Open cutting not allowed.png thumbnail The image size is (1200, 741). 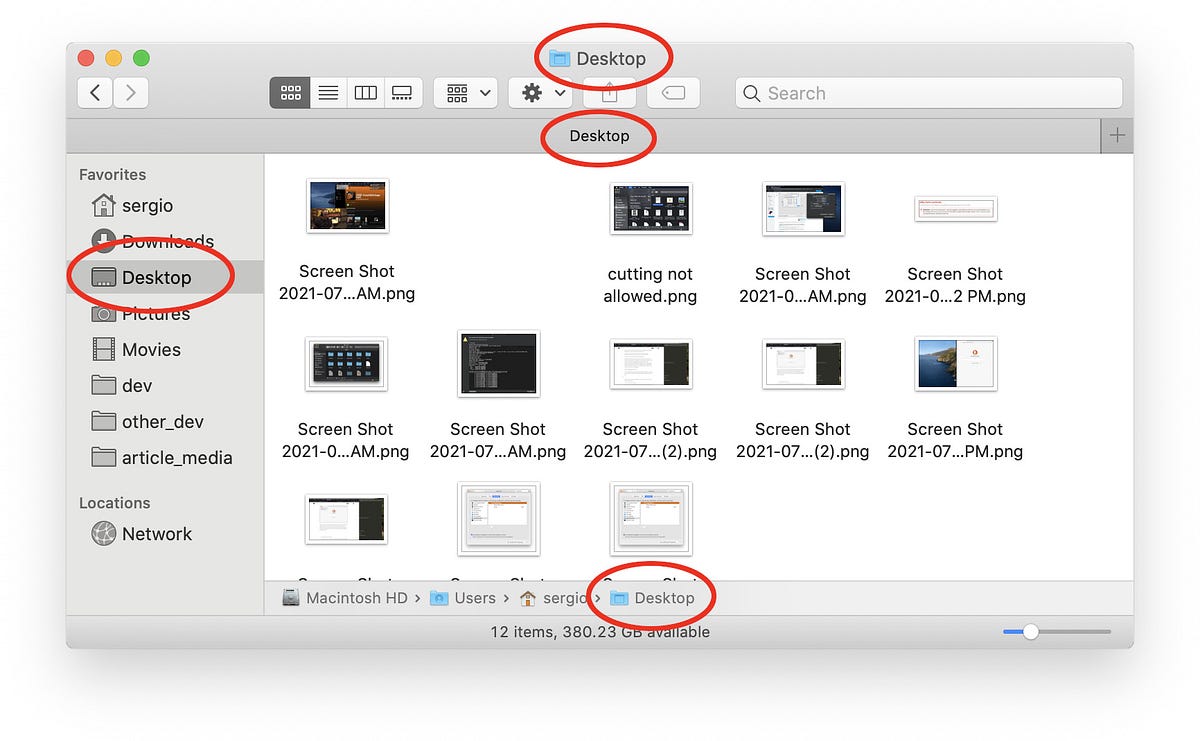point(650,209)
